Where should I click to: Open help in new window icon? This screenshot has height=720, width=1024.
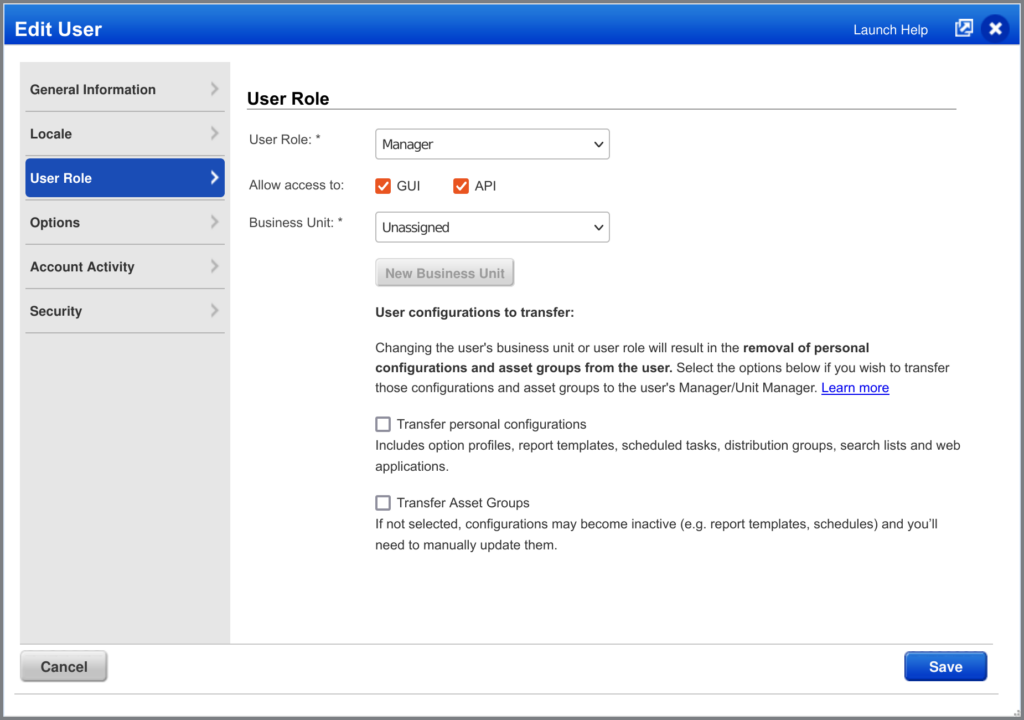click(x=963, y=28)
